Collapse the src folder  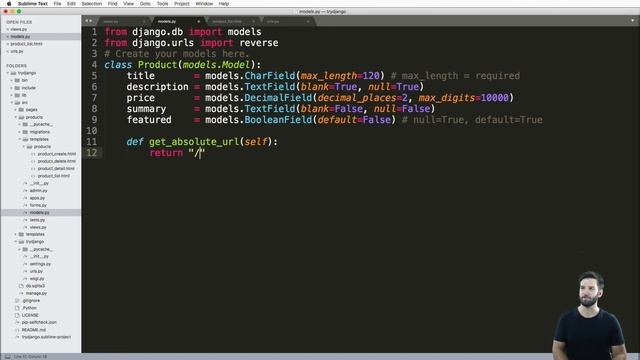[11, 102]
